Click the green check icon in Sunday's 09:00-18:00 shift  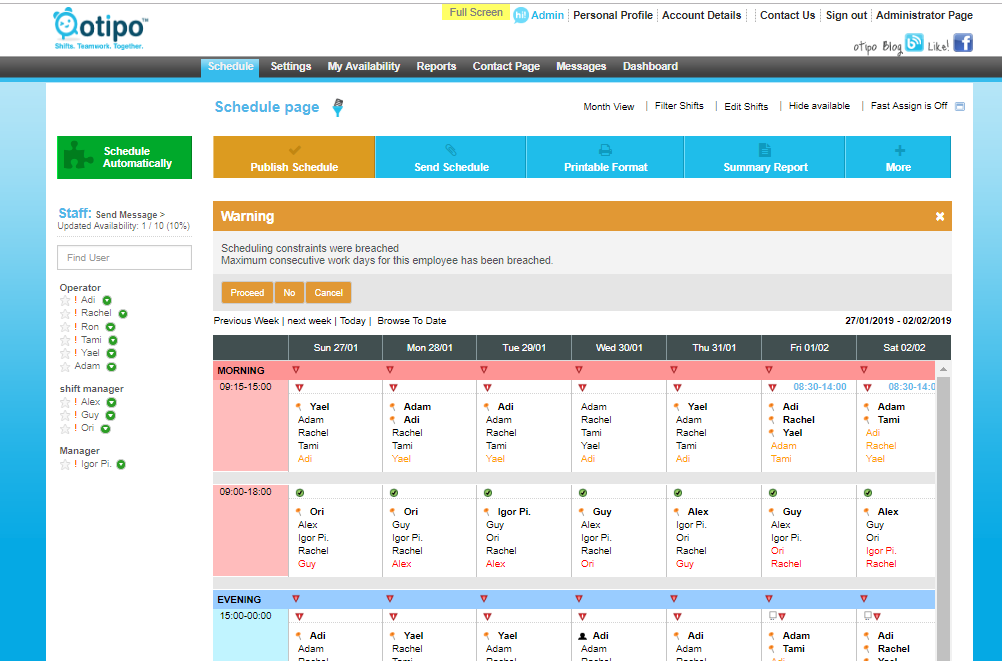(298, 493)
